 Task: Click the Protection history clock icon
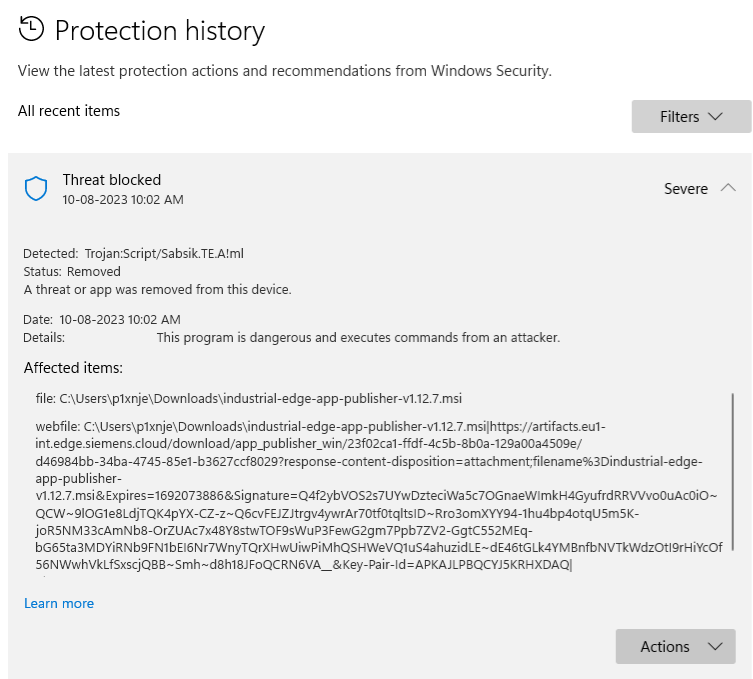tap(32, 30)
